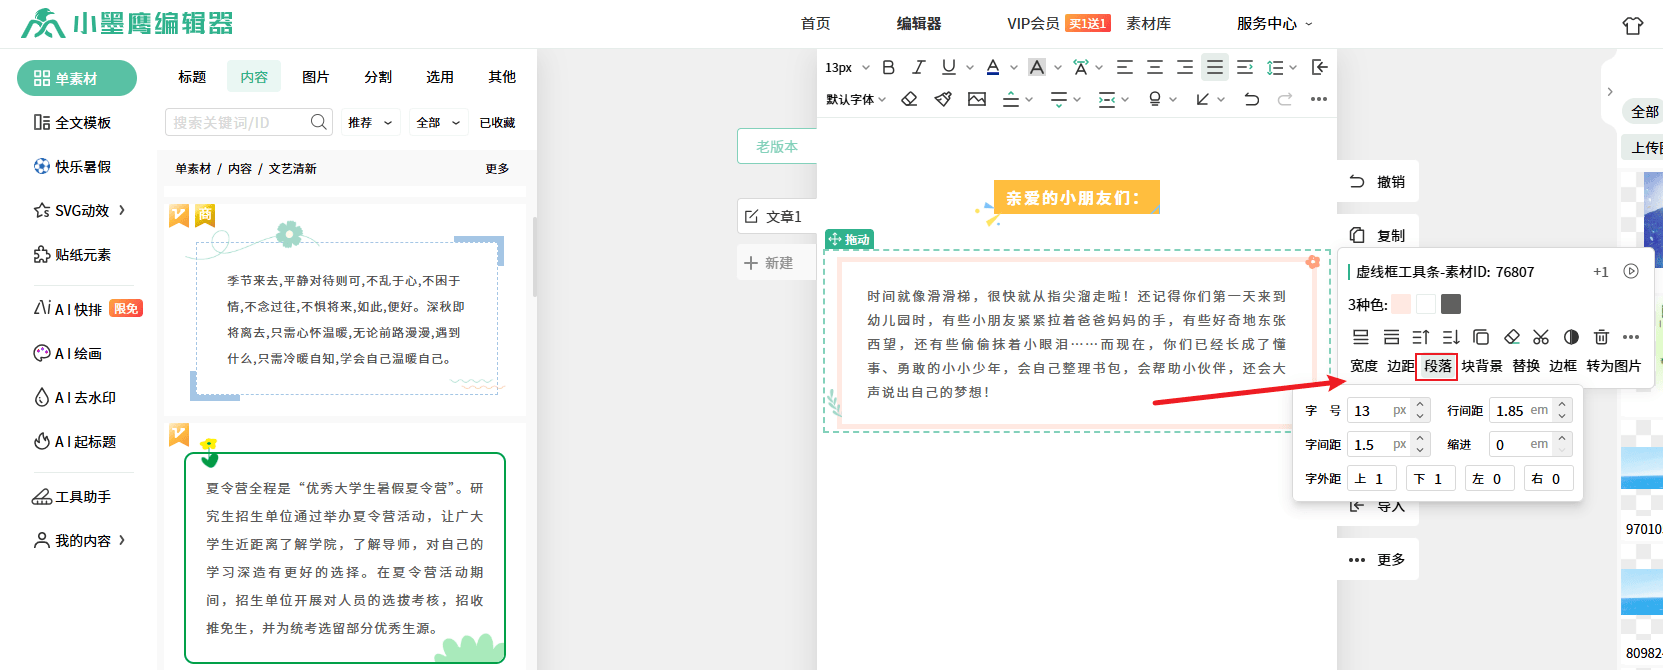Click the undo arrow in the editor toolbar
Screen dimensions: 1663x670
tap(1251, 99)
